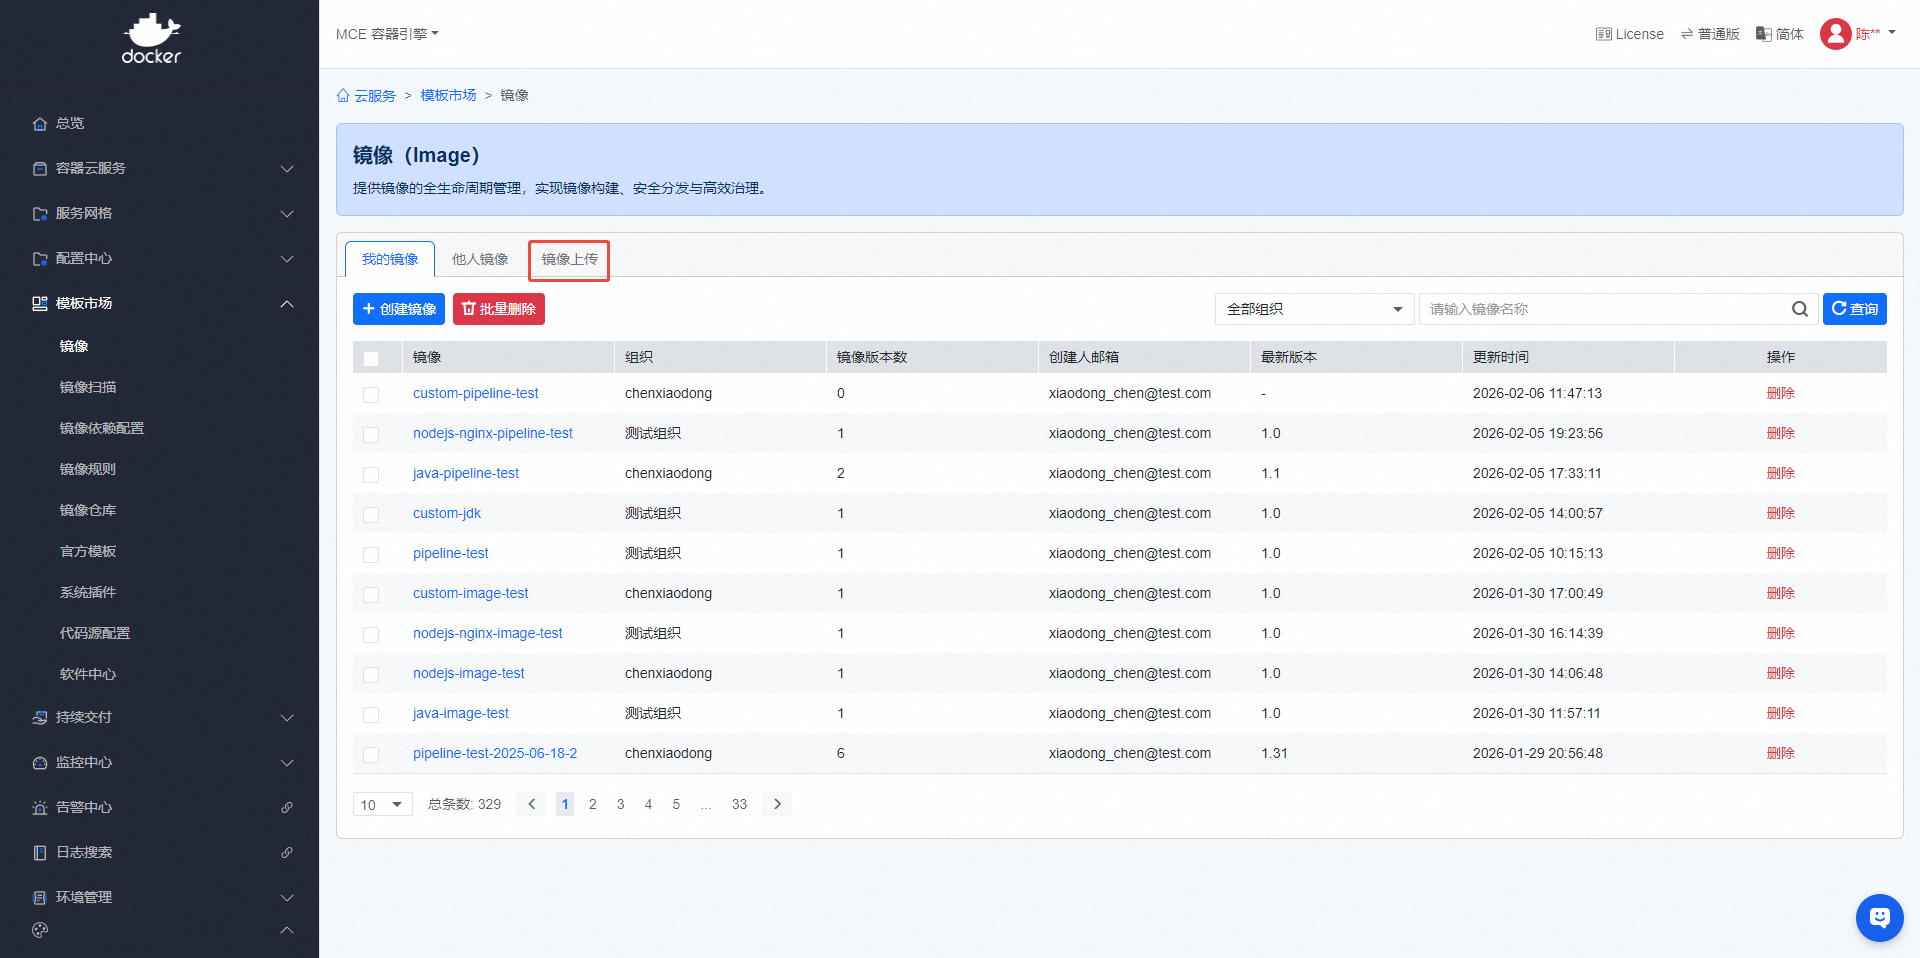Switch to the 镜像上传 tab
The image size is (1920, 958).
569,260
